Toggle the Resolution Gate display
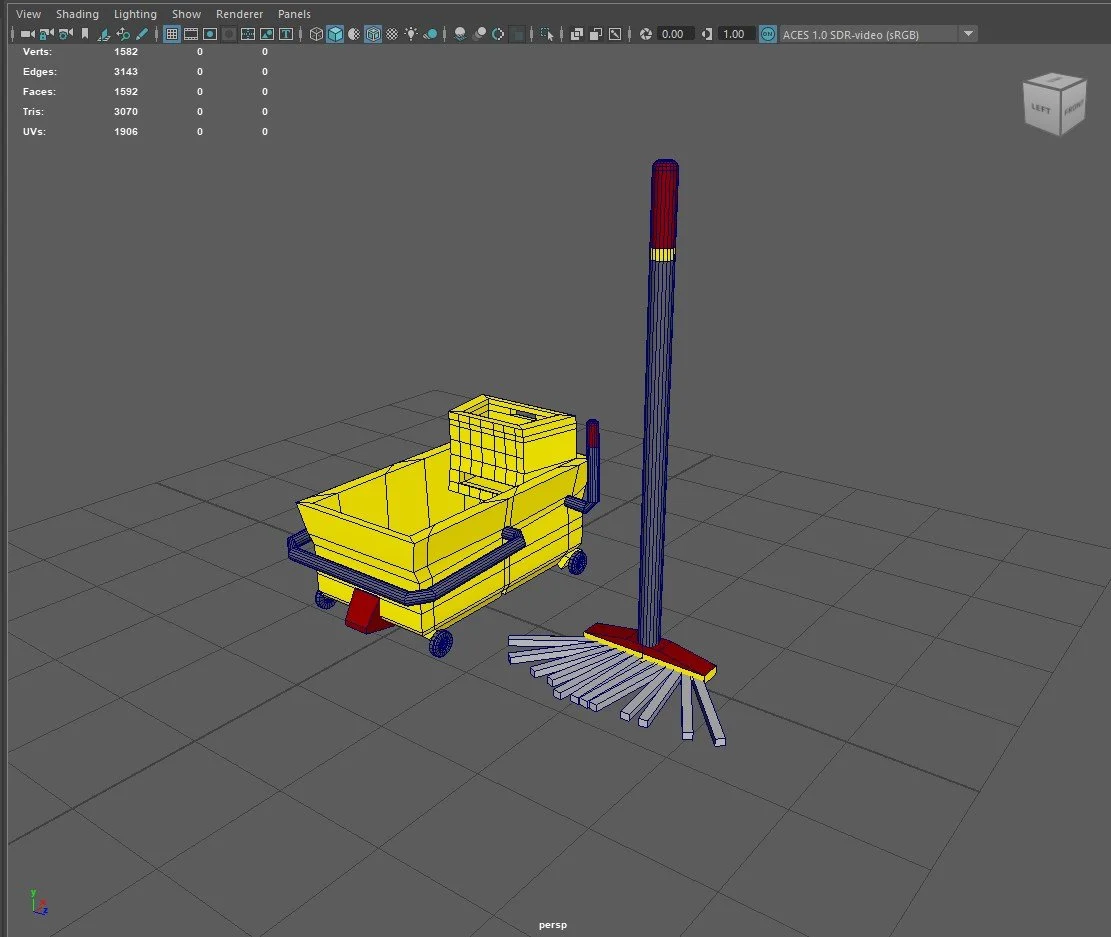Screen dimensions: 1111x937 (210, 34)
